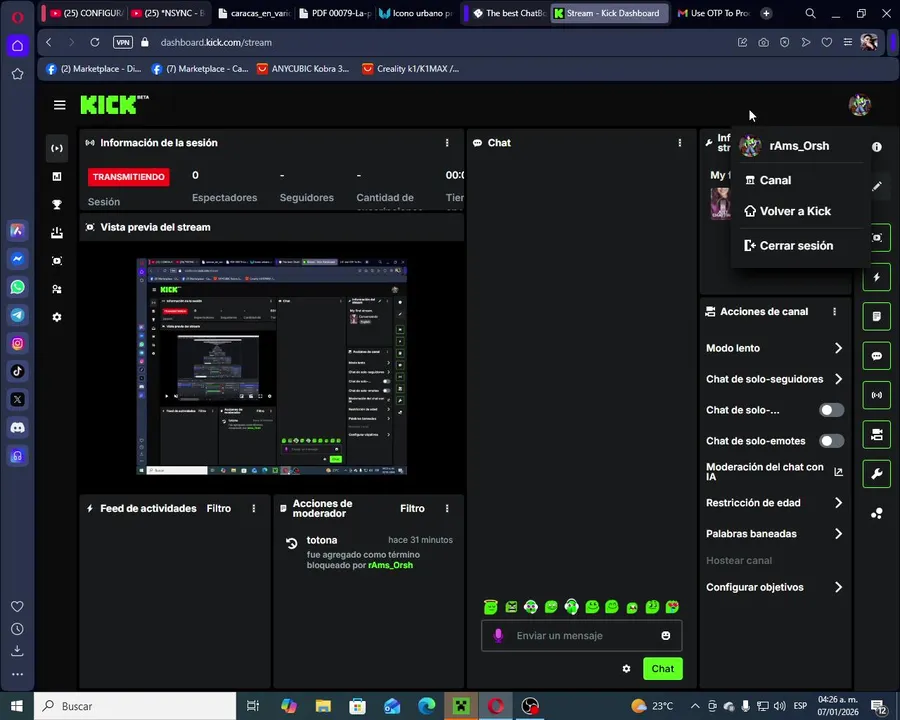This screenshot has height=720, width=900.
Task: Expand Restricción de edad settings
Action: click(774, 503)
